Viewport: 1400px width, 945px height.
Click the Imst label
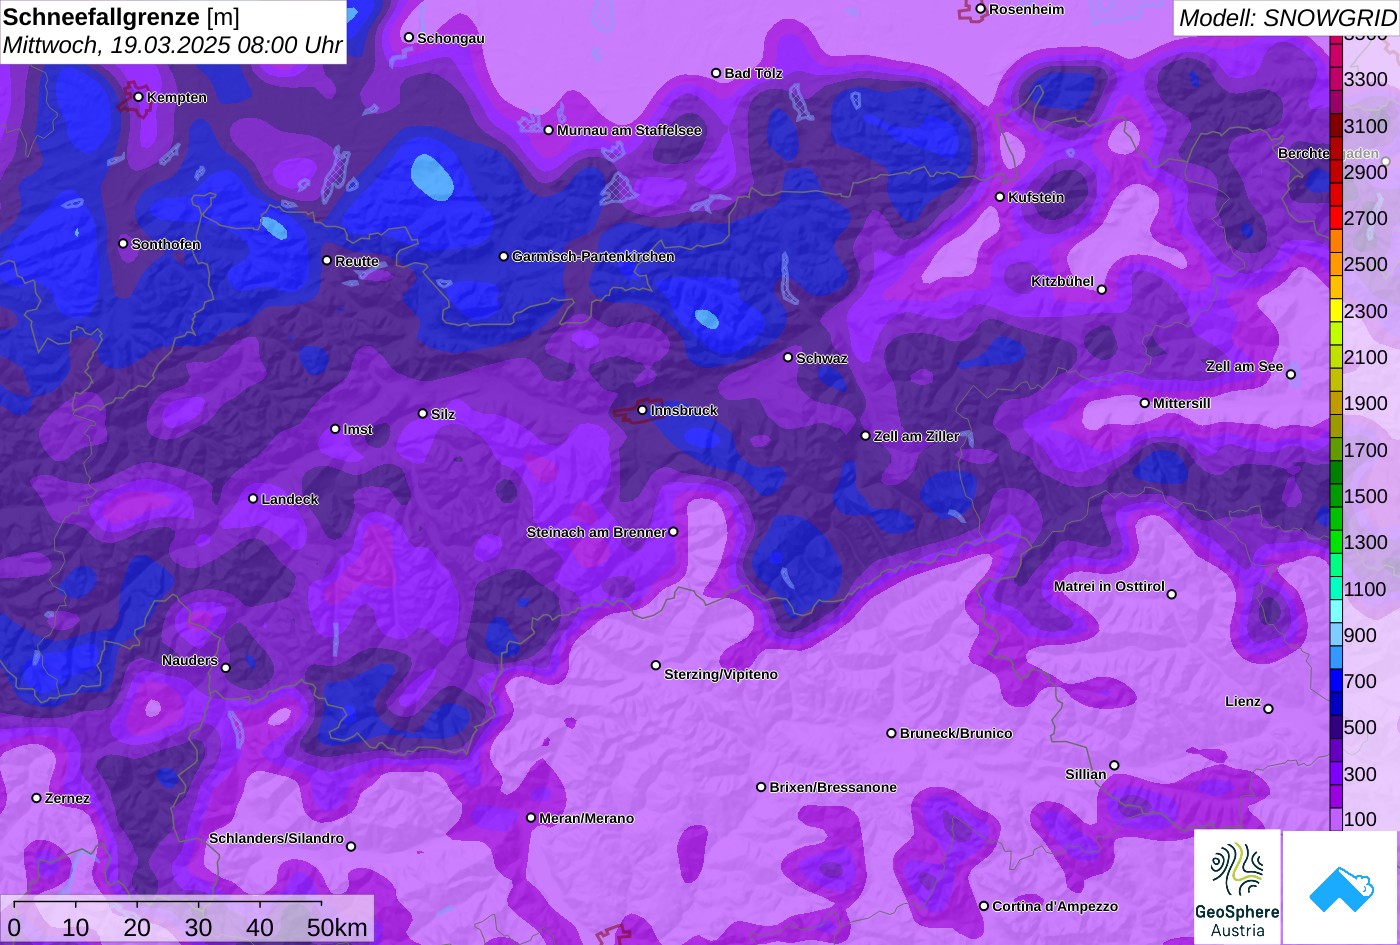358,429
